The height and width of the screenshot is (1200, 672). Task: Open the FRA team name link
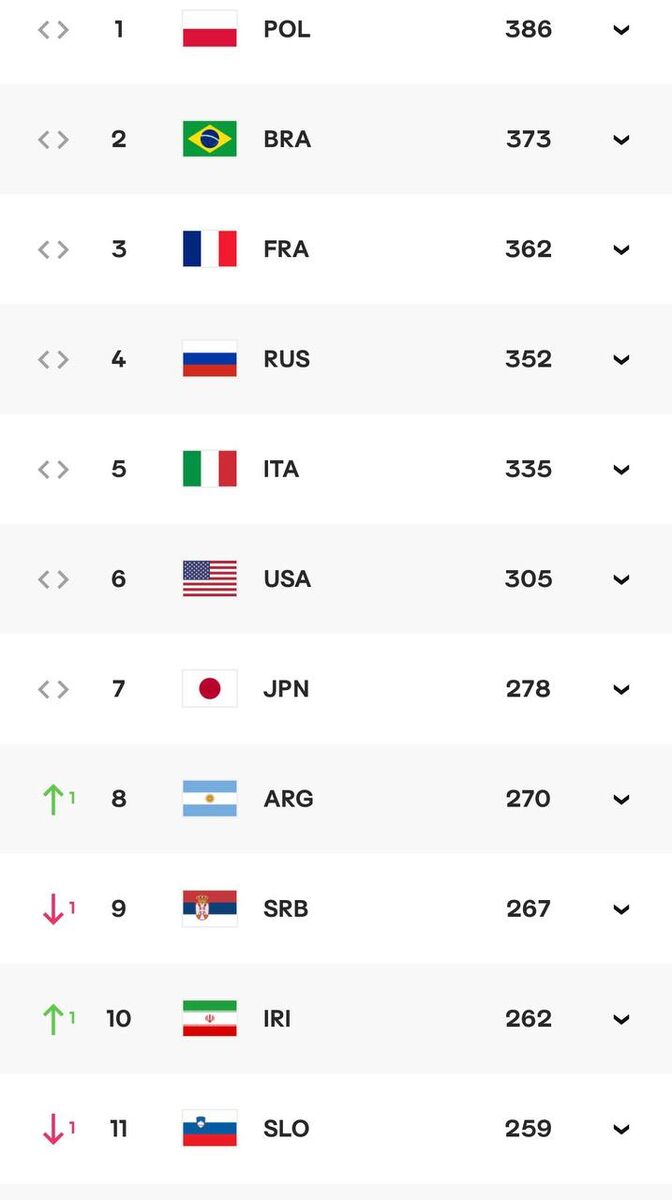(286, 249)
